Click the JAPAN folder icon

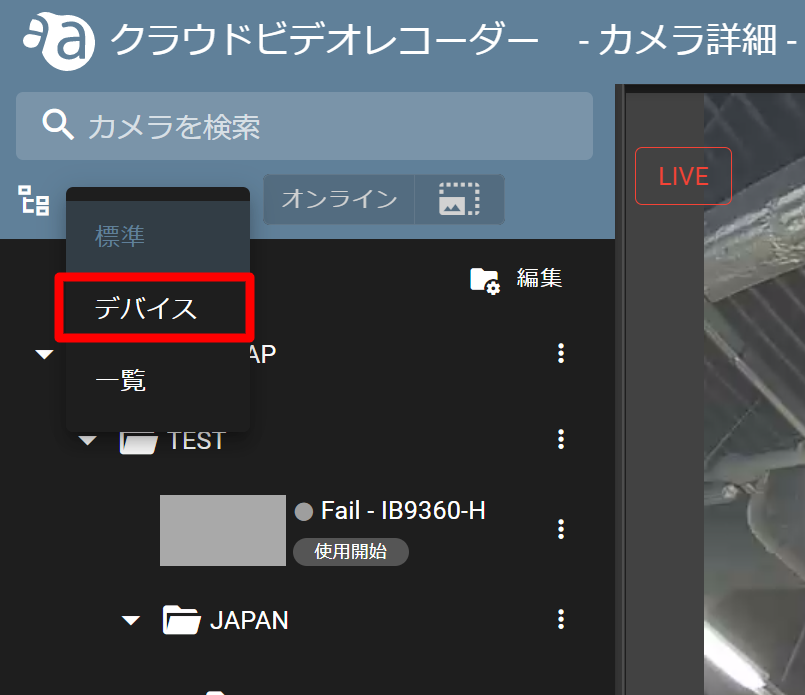pos(181,620)
